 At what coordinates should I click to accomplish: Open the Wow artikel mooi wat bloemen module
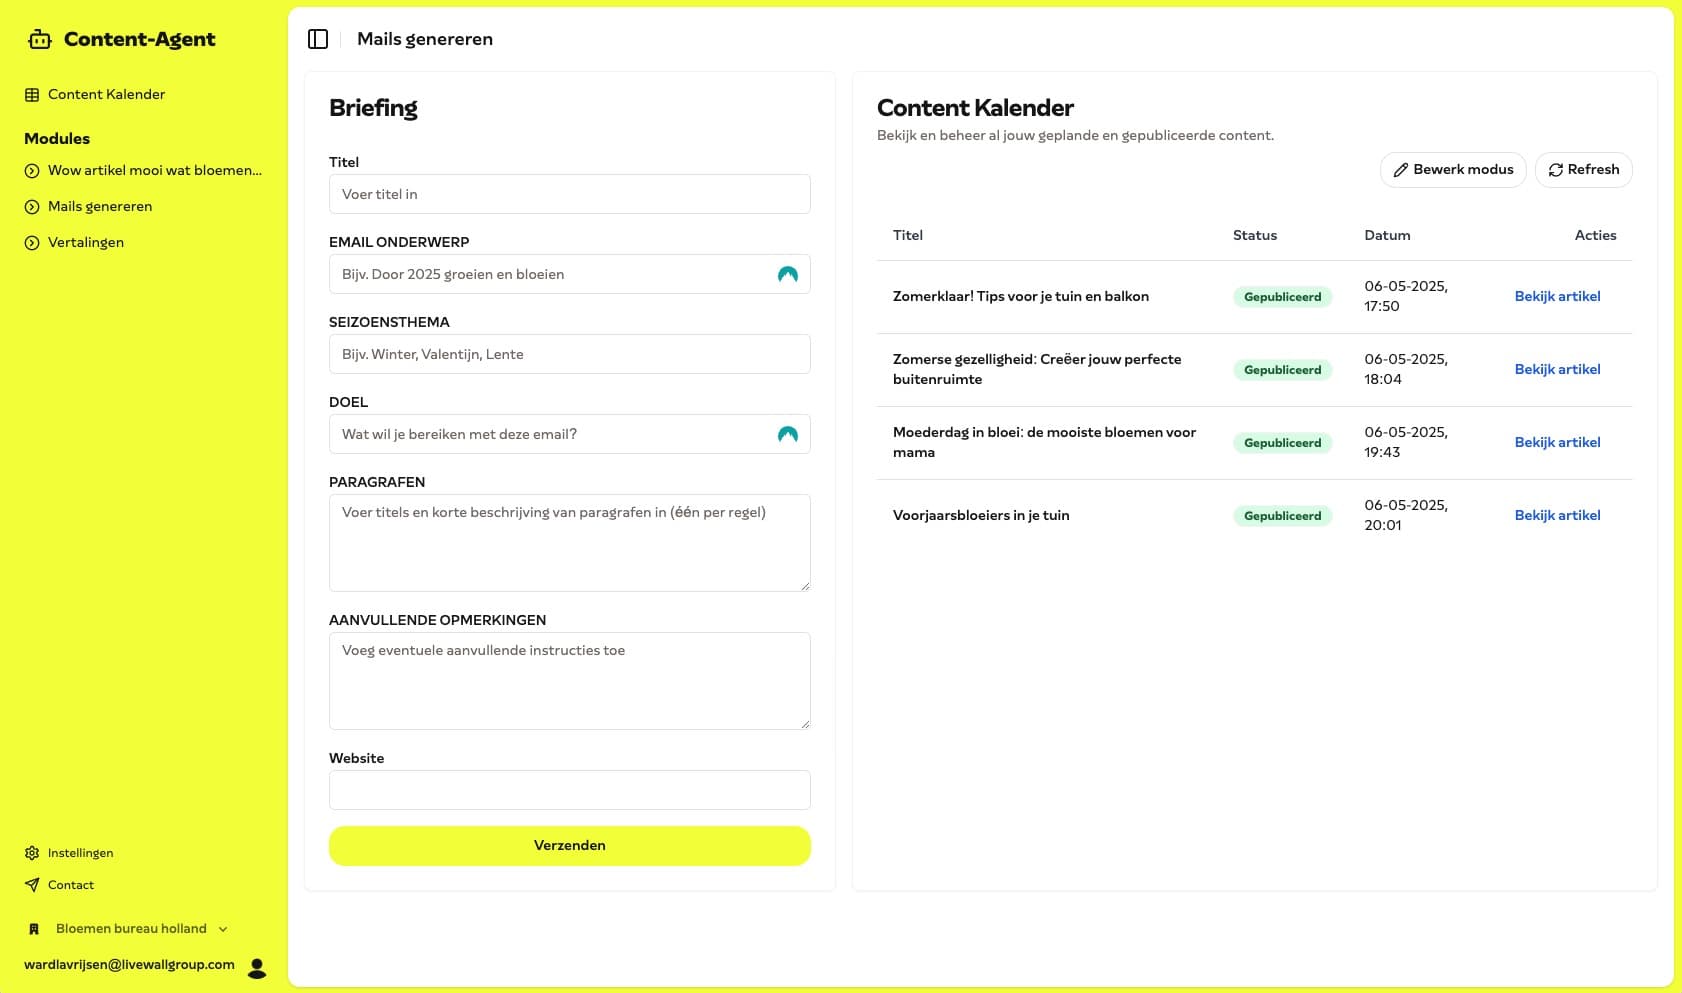tap(154, 170)
